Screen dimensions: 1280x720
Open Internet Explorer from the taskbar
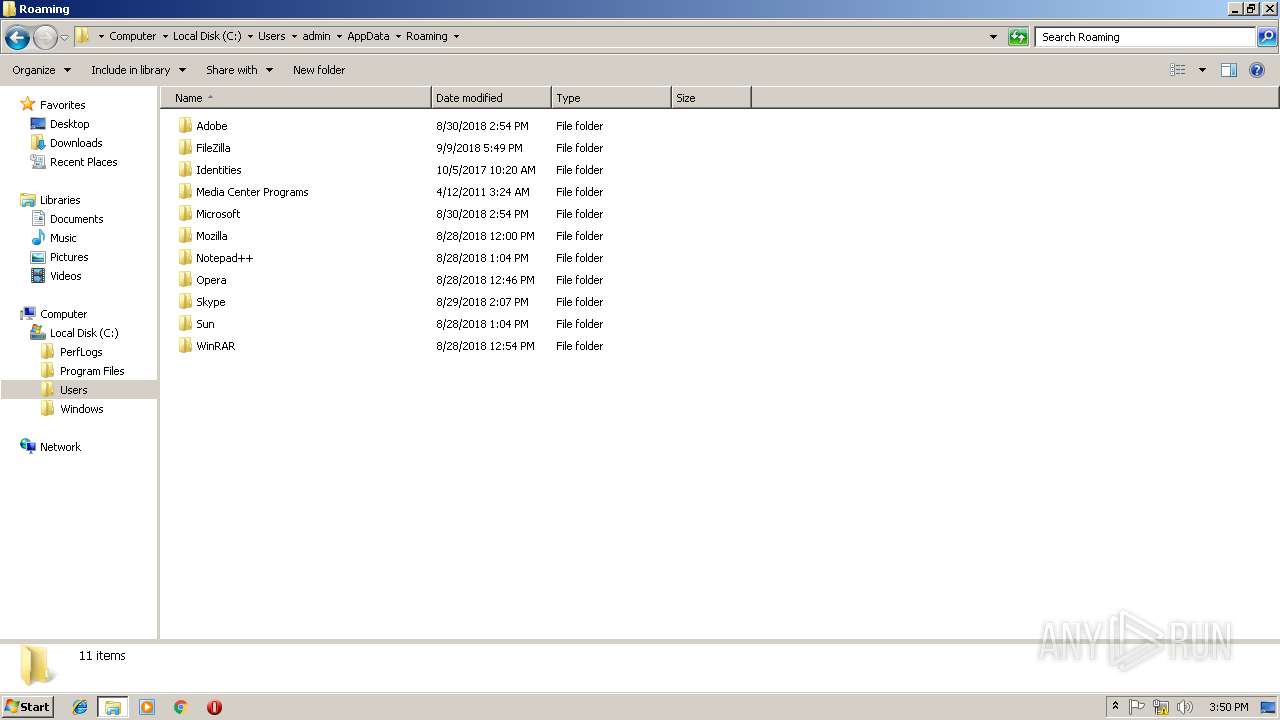(x=80, y=707)
